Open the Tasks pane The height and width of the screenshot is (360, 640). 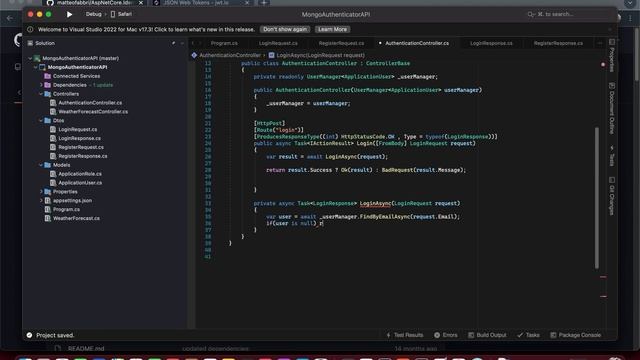tap(528, 335)
